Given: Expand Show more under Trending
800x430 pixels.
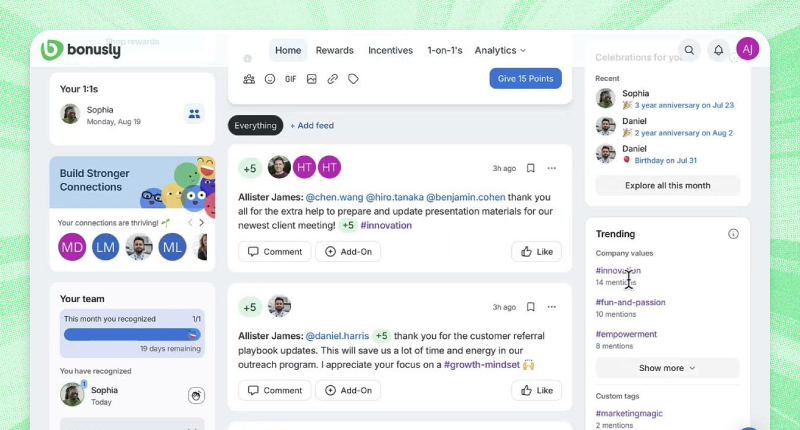Looking at the screenshot, I should (667, 368).
